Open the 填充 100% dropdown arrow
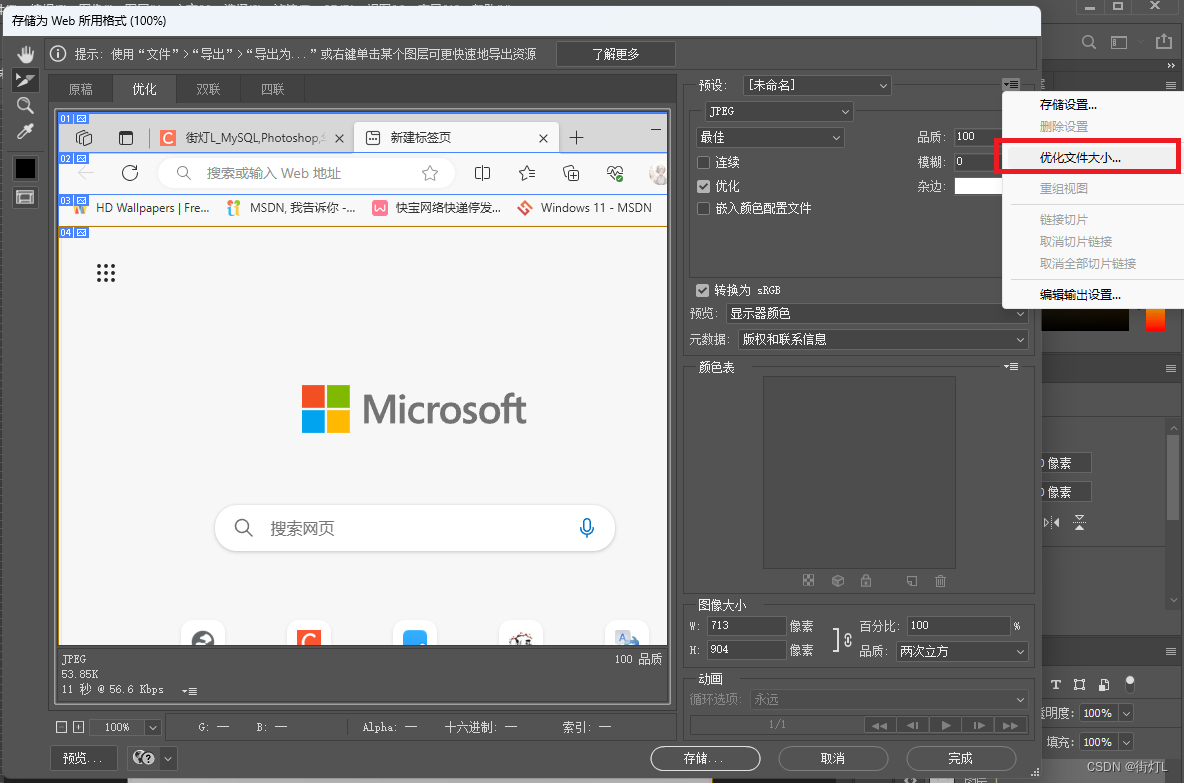 [x=1126, y=742]
